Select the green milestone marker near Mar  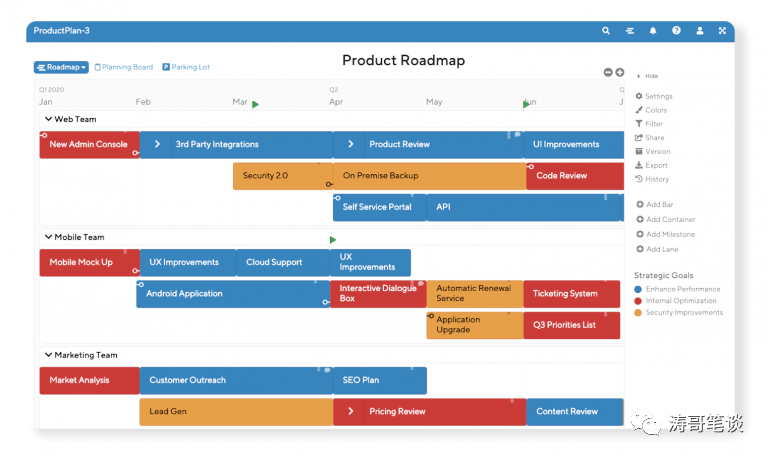pos(256,104)
